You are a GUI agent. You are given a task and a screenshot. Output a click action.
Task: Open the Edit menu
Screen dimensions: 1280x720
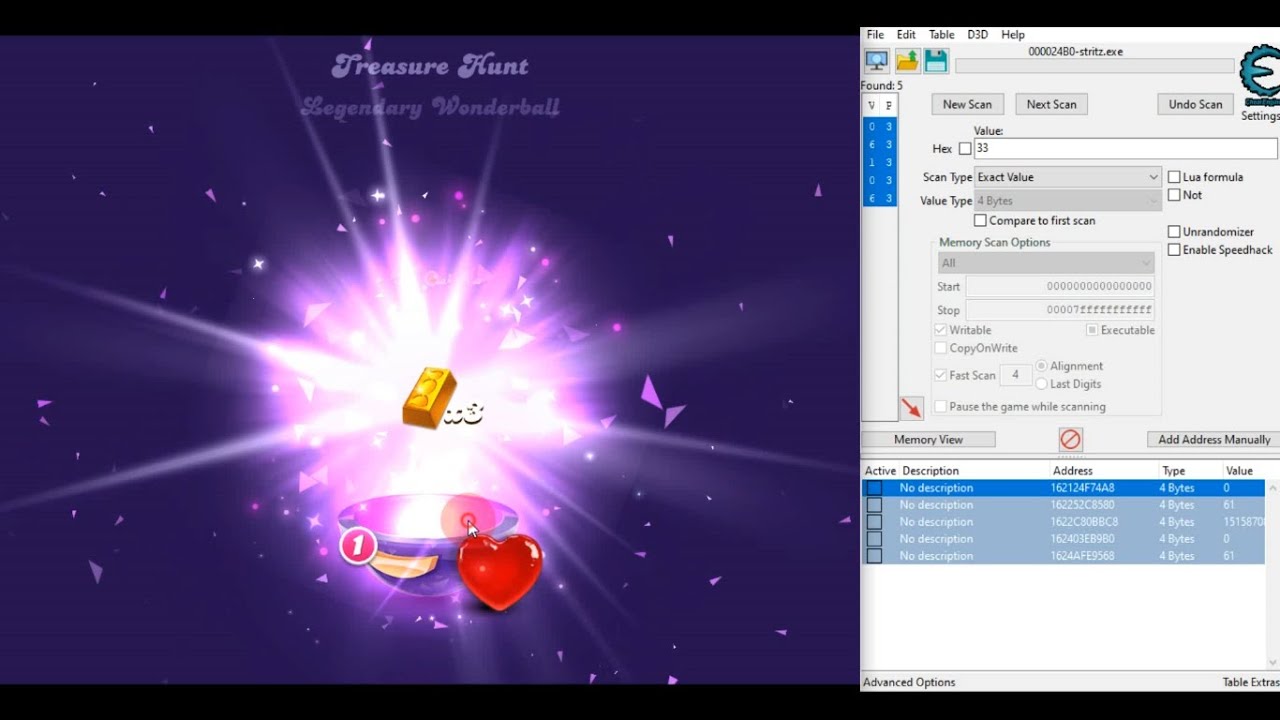906,34
